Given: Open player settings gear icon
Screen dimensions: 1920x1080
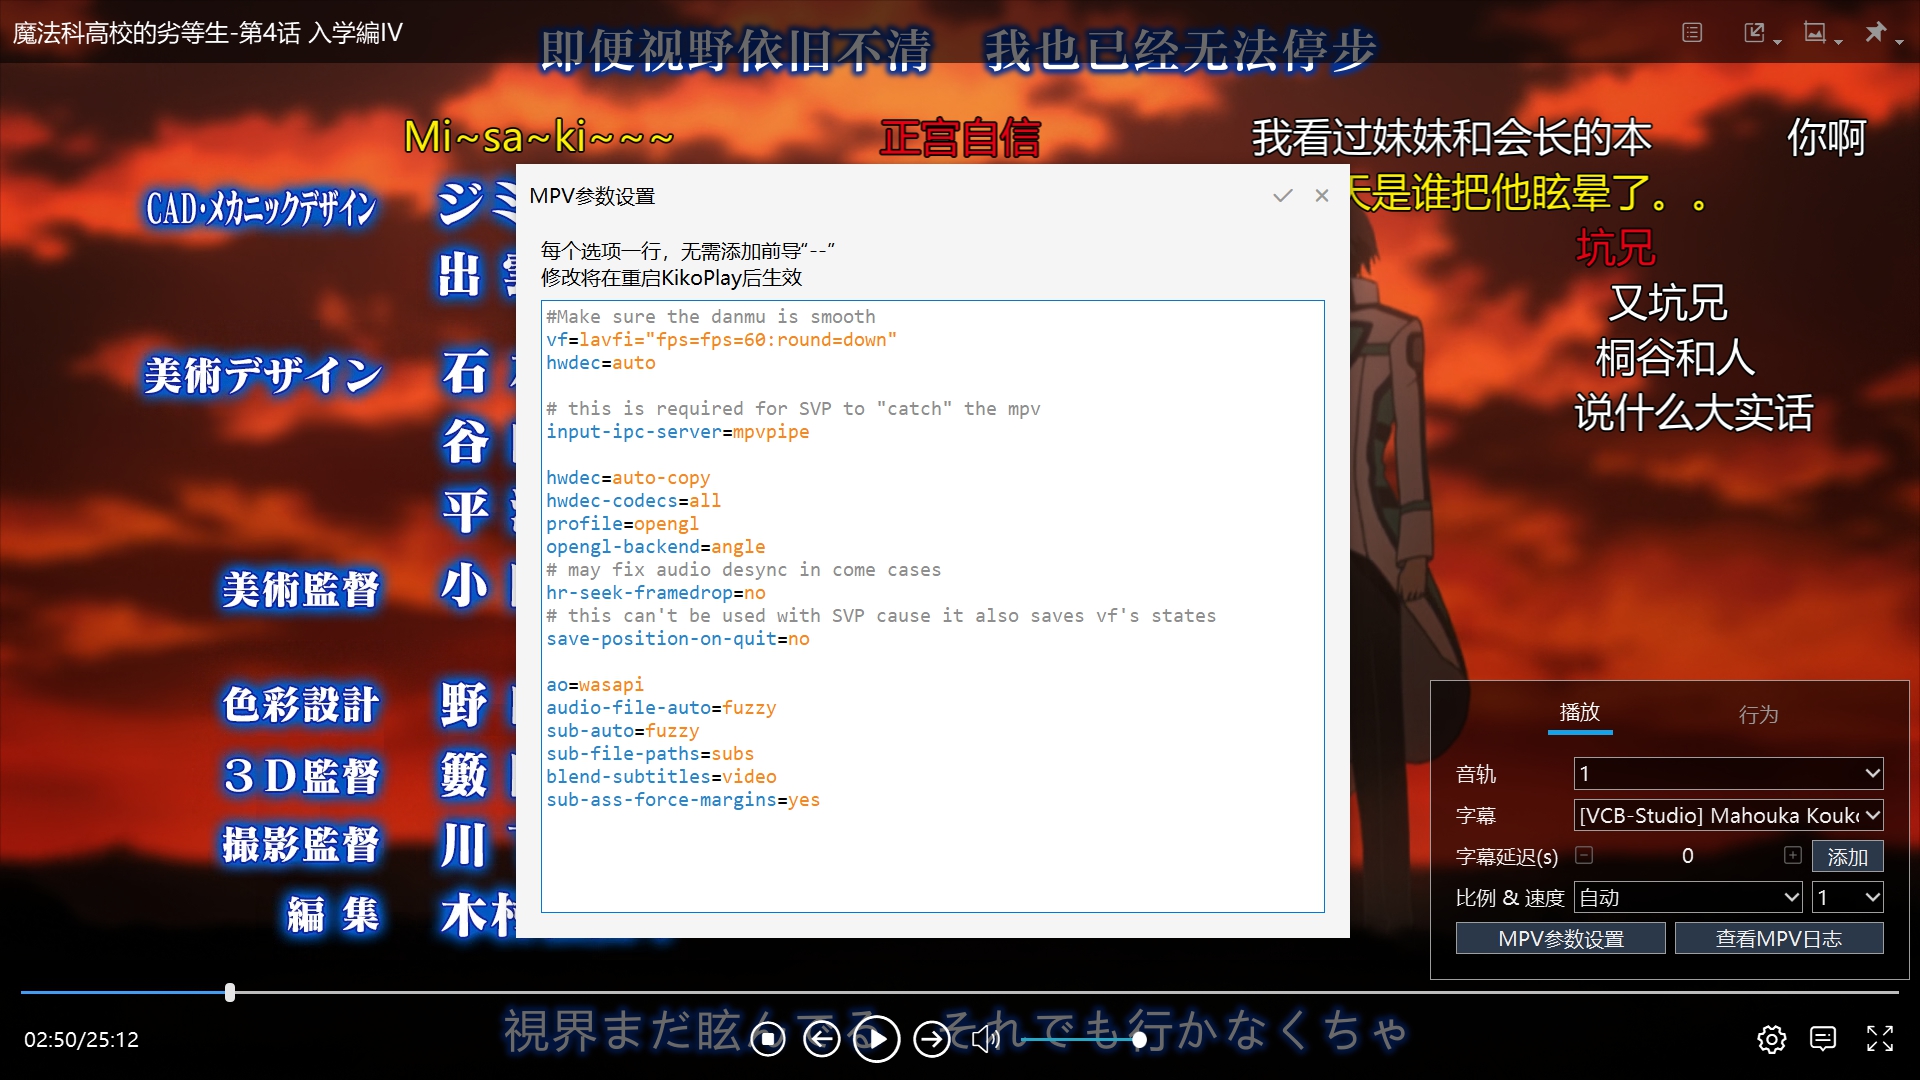Looking at the screenshot, I should [1772, 1040].
